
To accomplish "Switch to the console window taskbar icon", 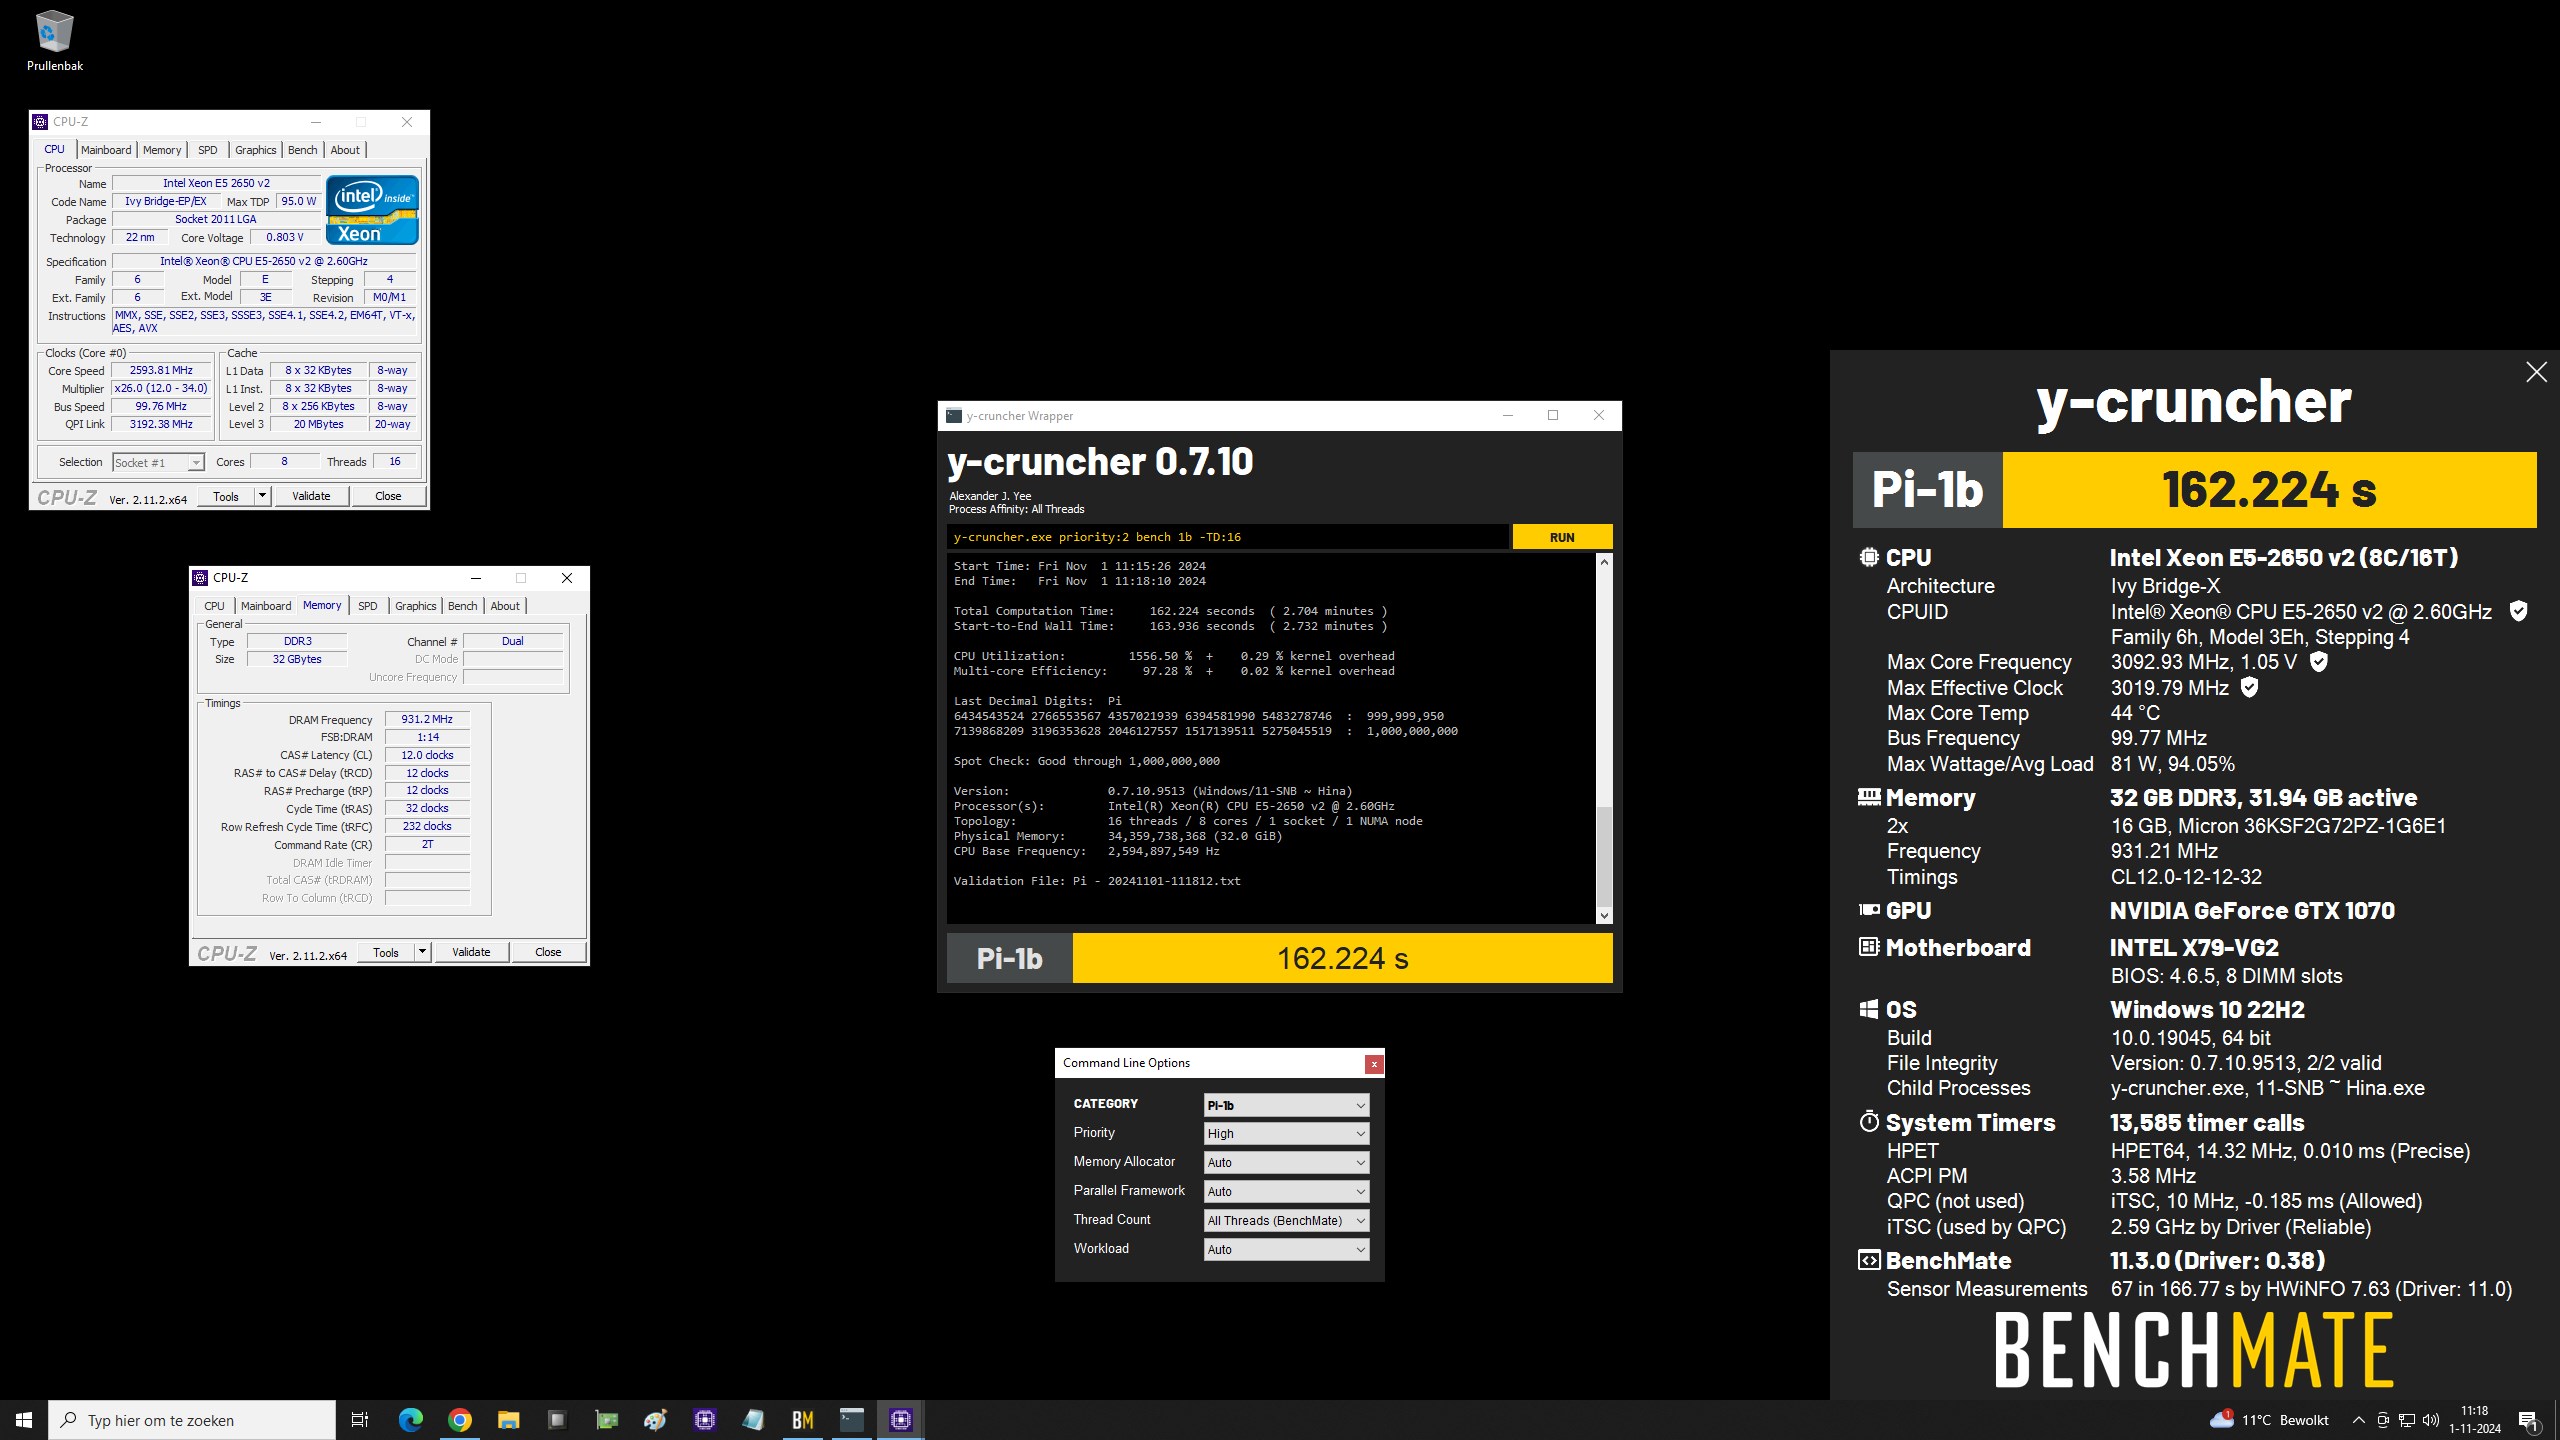I will (x=852, y=1420).
